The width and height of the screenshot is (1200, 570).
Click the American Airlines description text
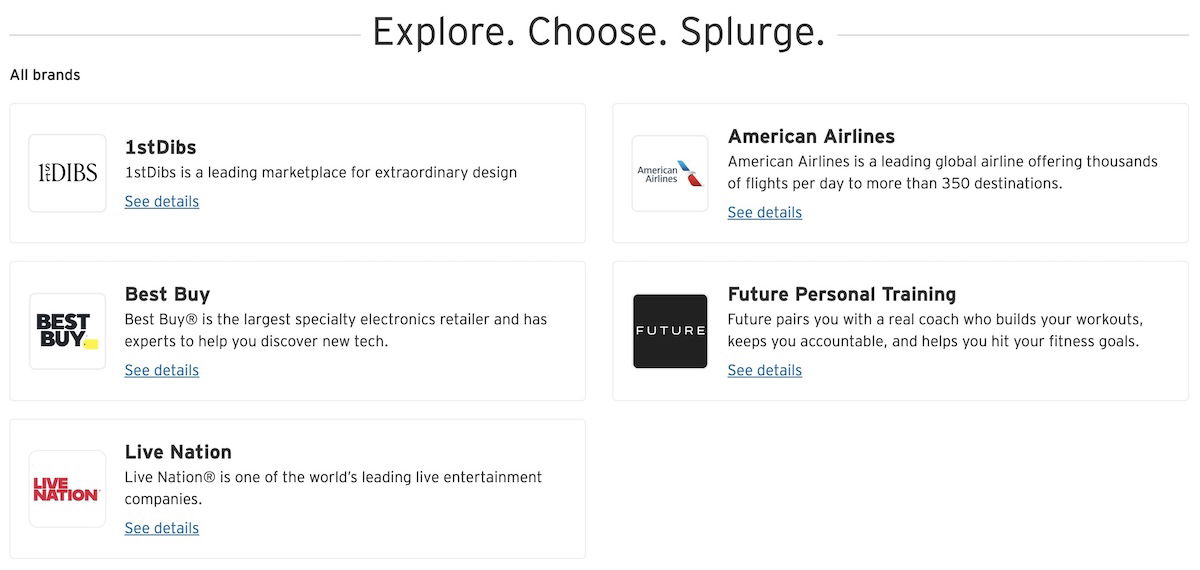(x=943, y=173)
